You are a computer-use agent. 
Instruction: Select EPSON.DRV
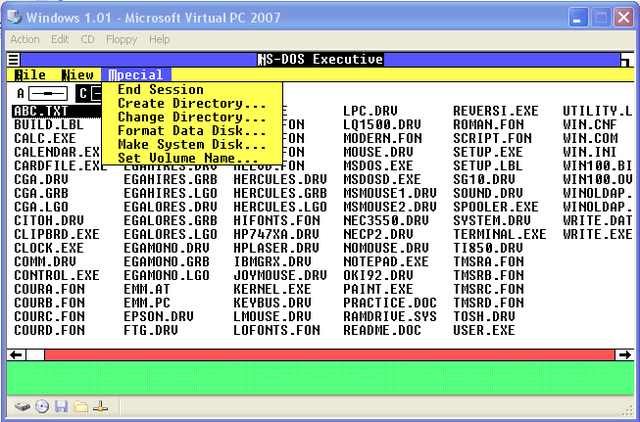point(158,317)
